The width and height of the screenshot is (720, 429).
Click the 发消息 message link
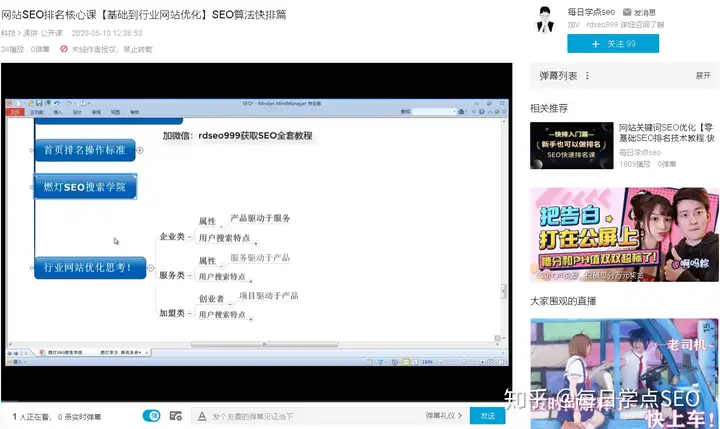click(644, 12)
